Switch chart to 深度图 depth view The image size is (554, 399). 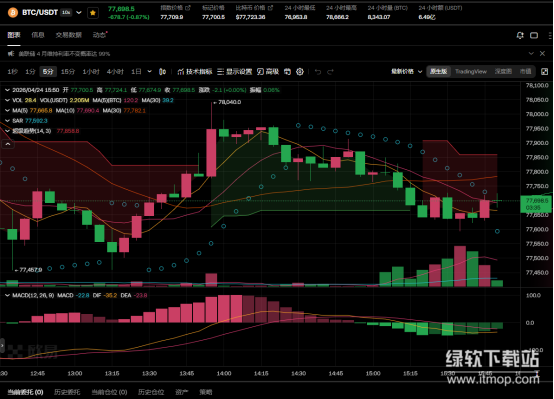click(x=503, y=71)
